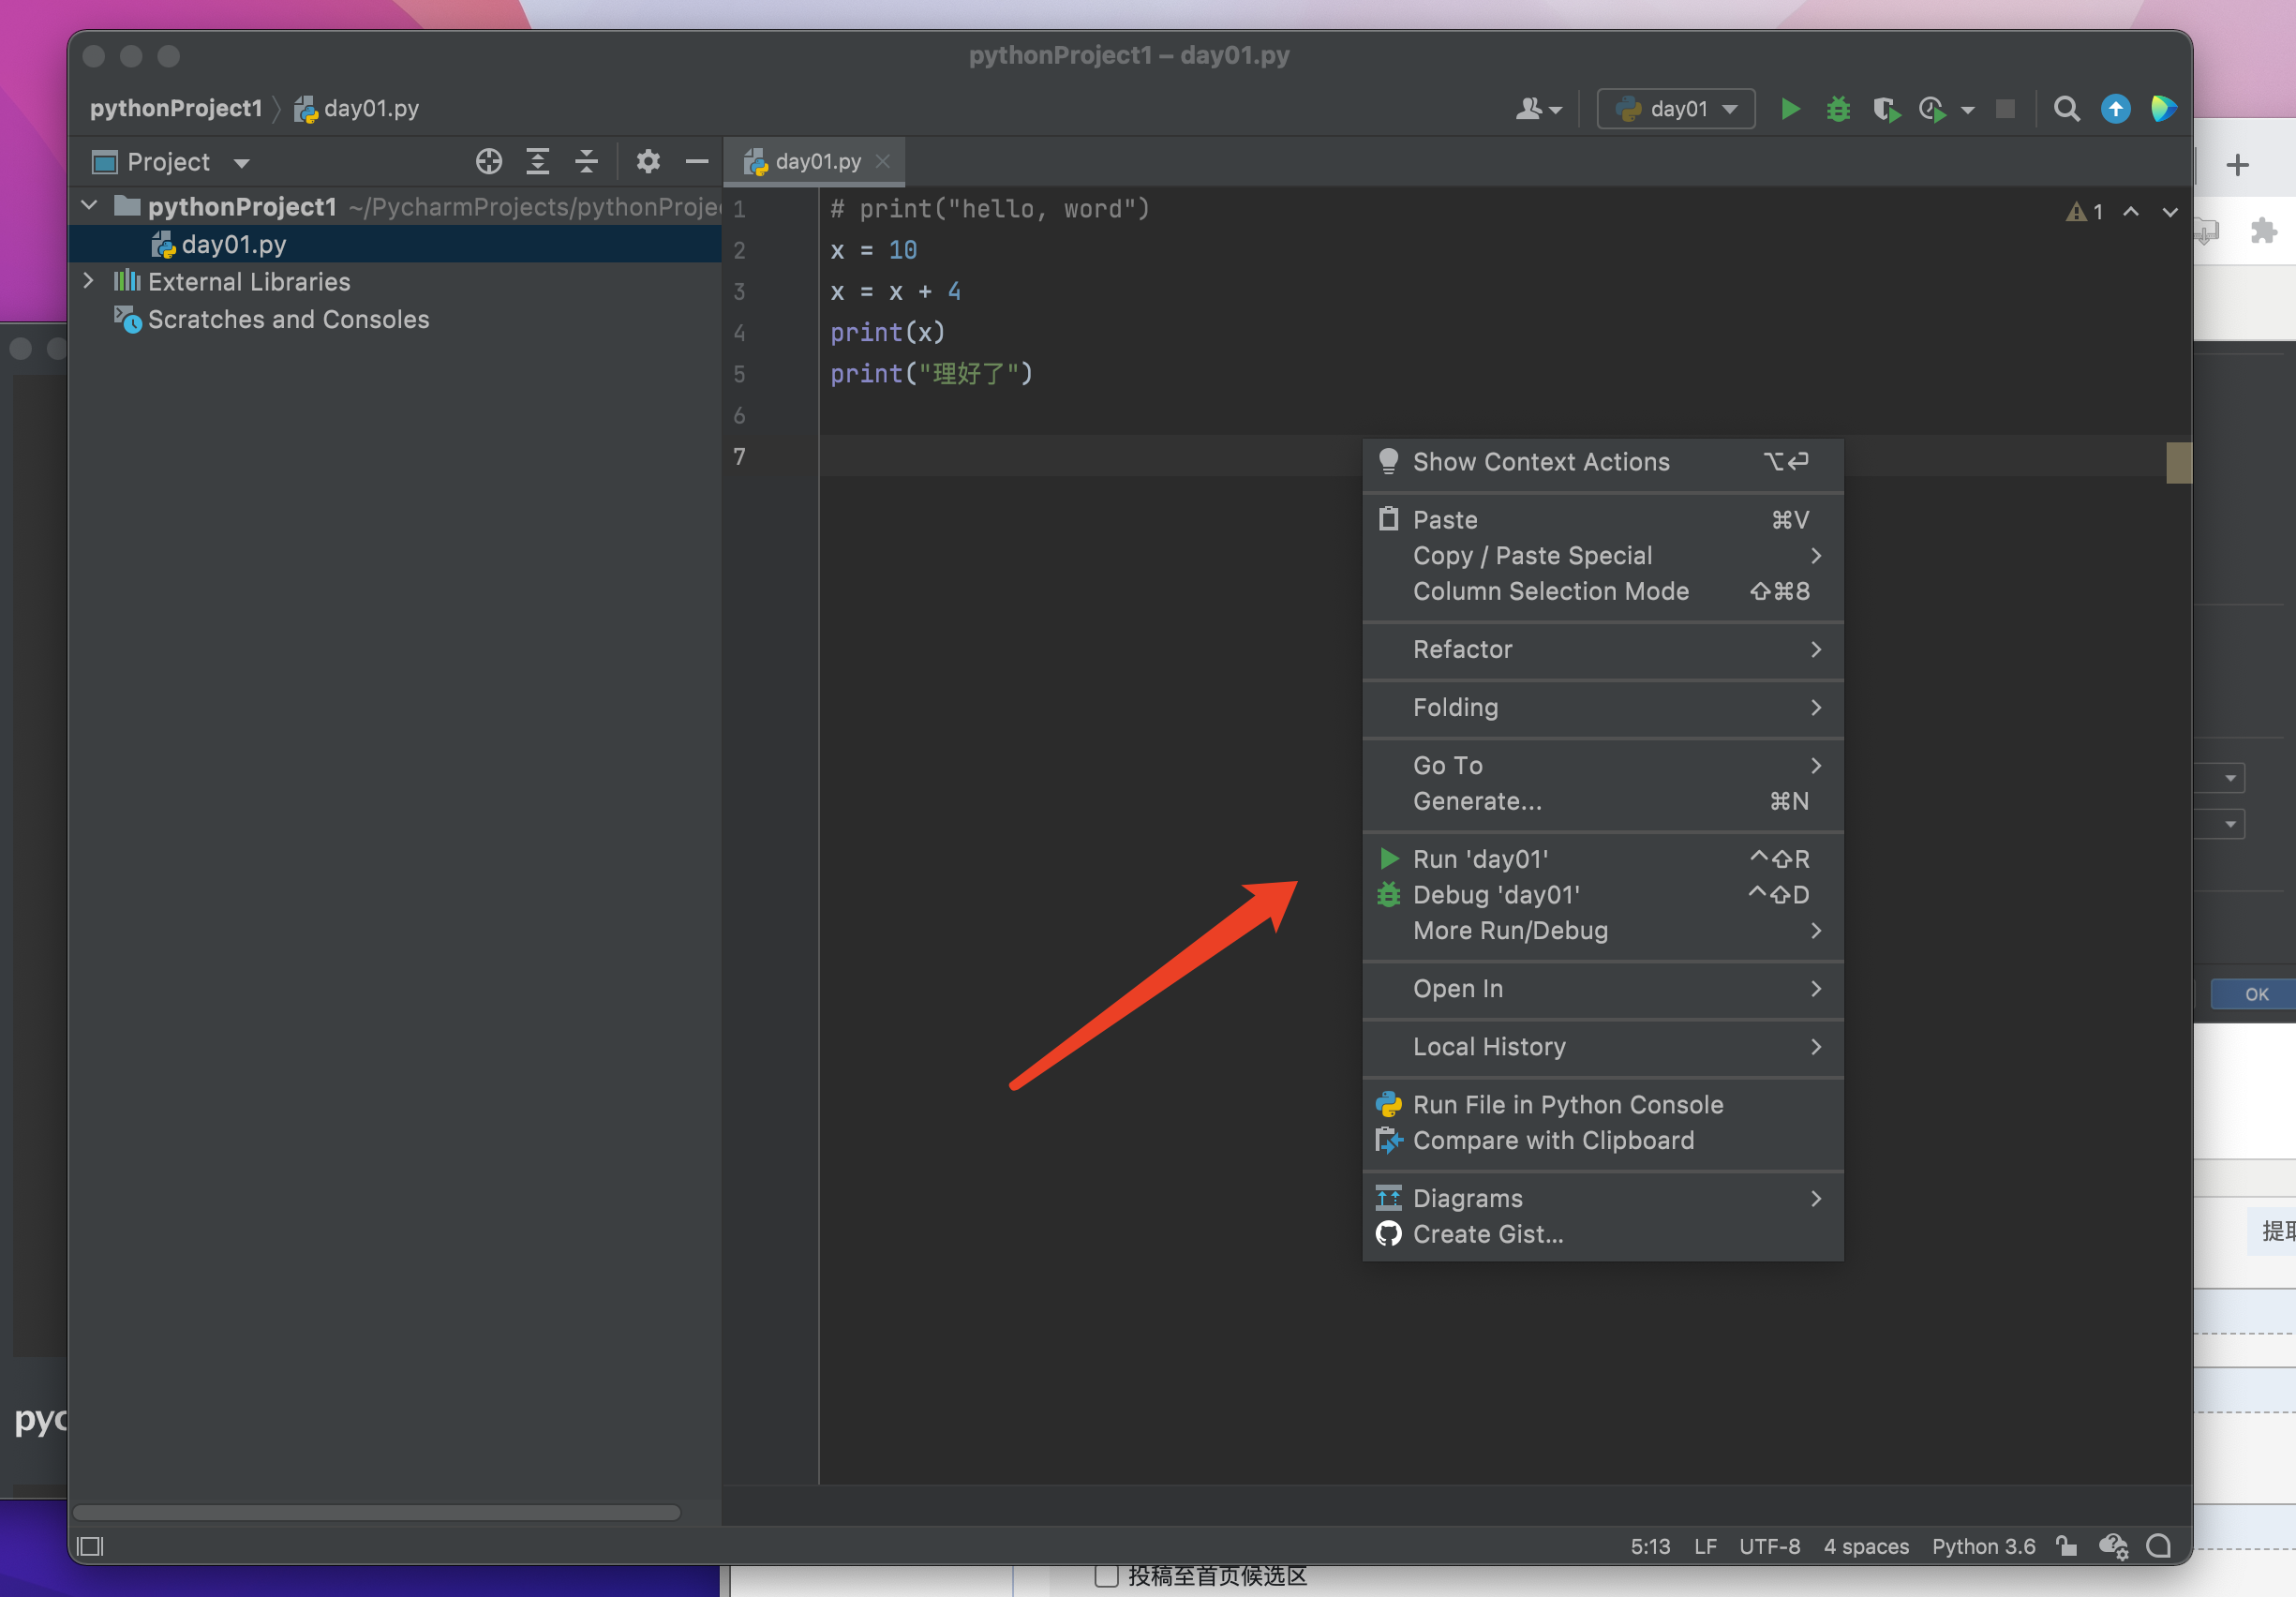Viewport: 2296px width, 1597px height.
Task: Open Project panel settings gear
Action: click(x=648, y=162)
